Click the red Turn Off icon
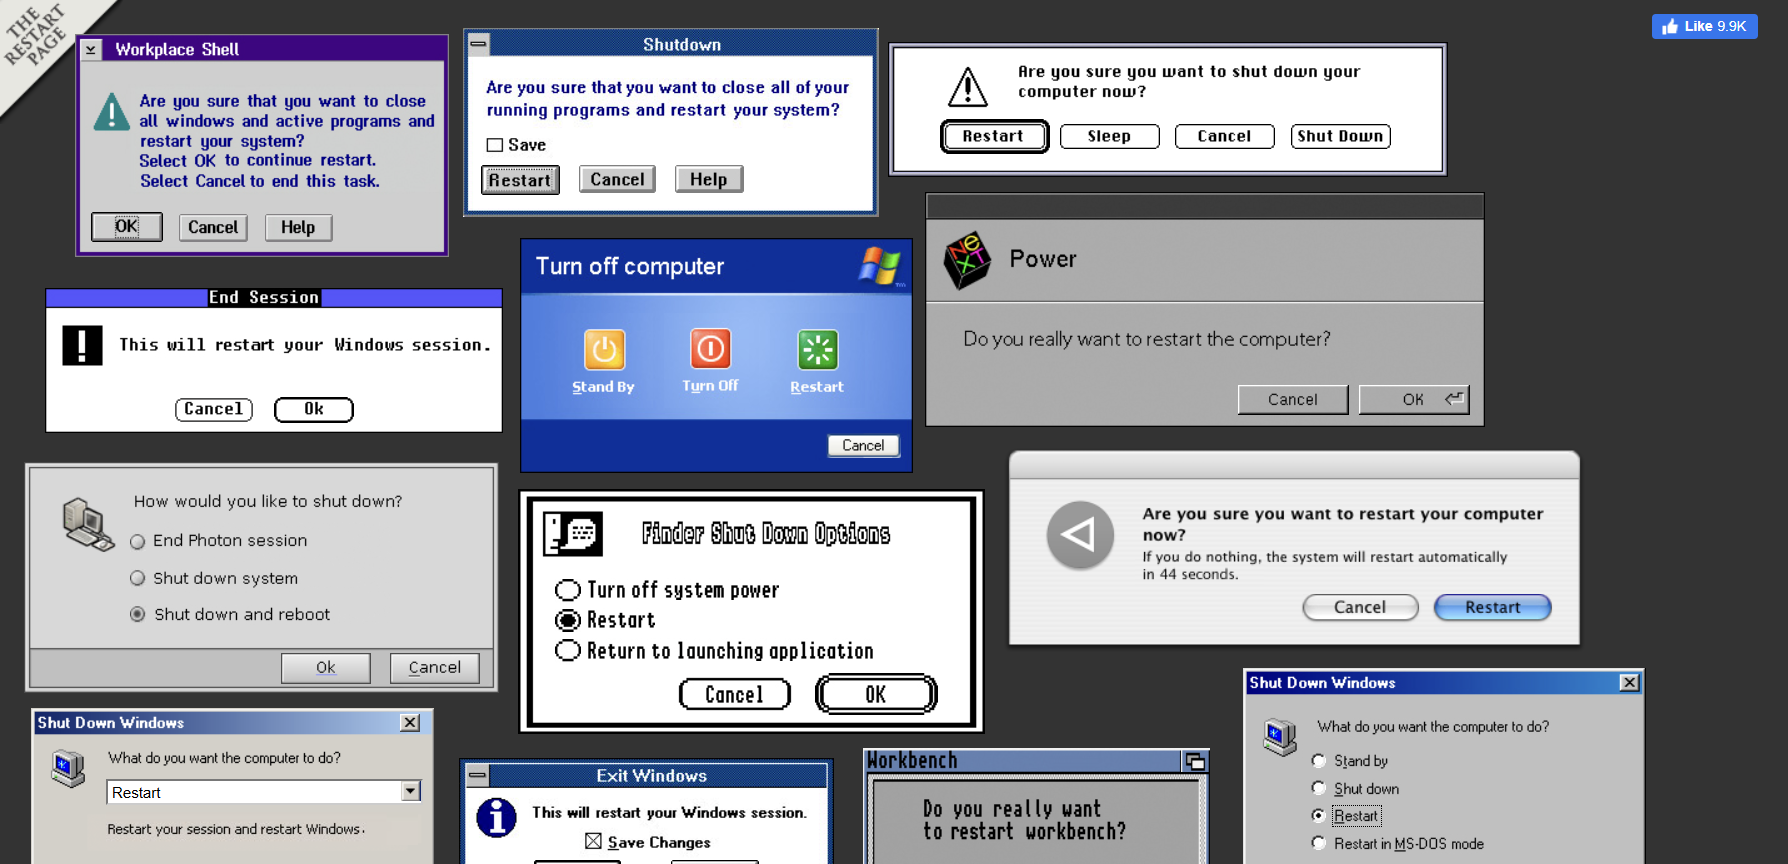Image resolution: width=1788 pixels, height=864 pixels. pos(710,349)
